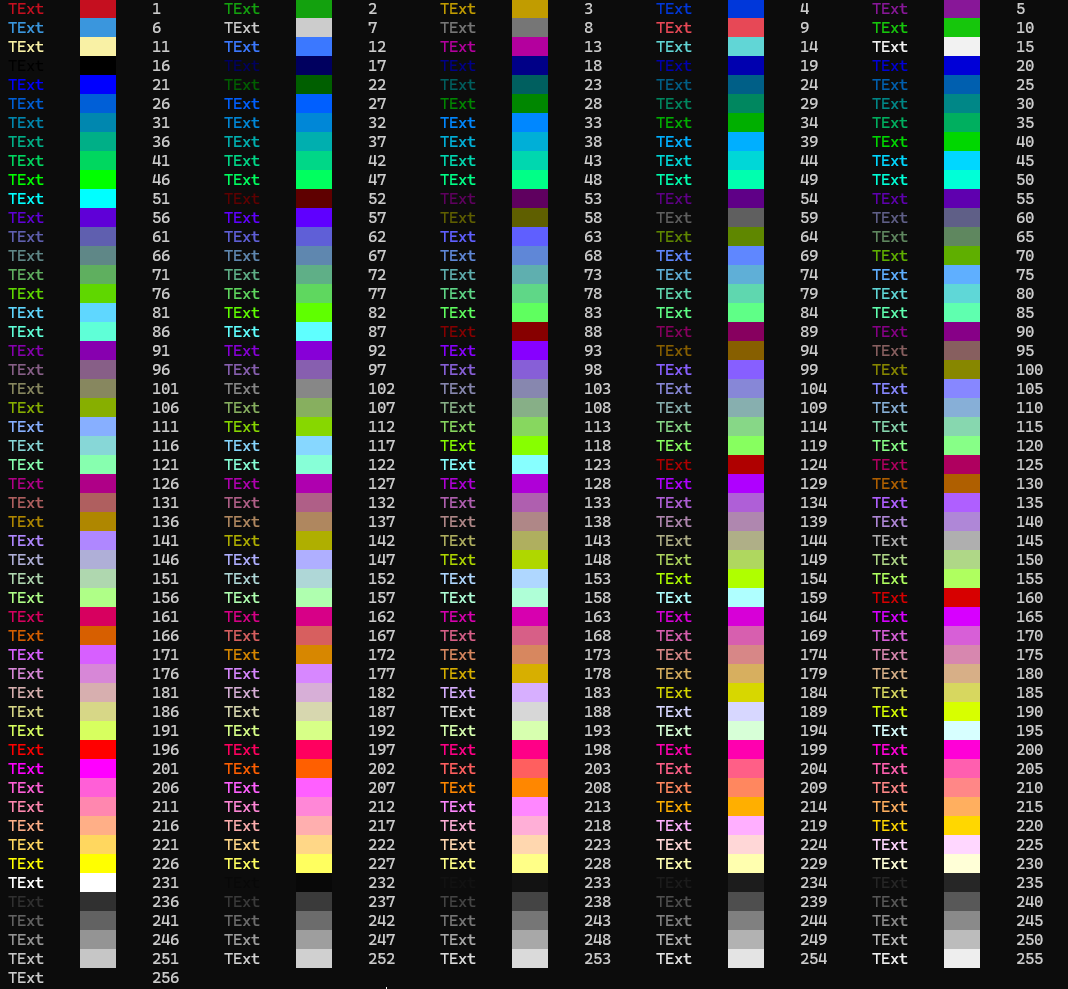The height and width of the screenshot is (989, 1068).
Task: Choose the cyan swatch numbered 51
Action: click(x=97, y=199)
